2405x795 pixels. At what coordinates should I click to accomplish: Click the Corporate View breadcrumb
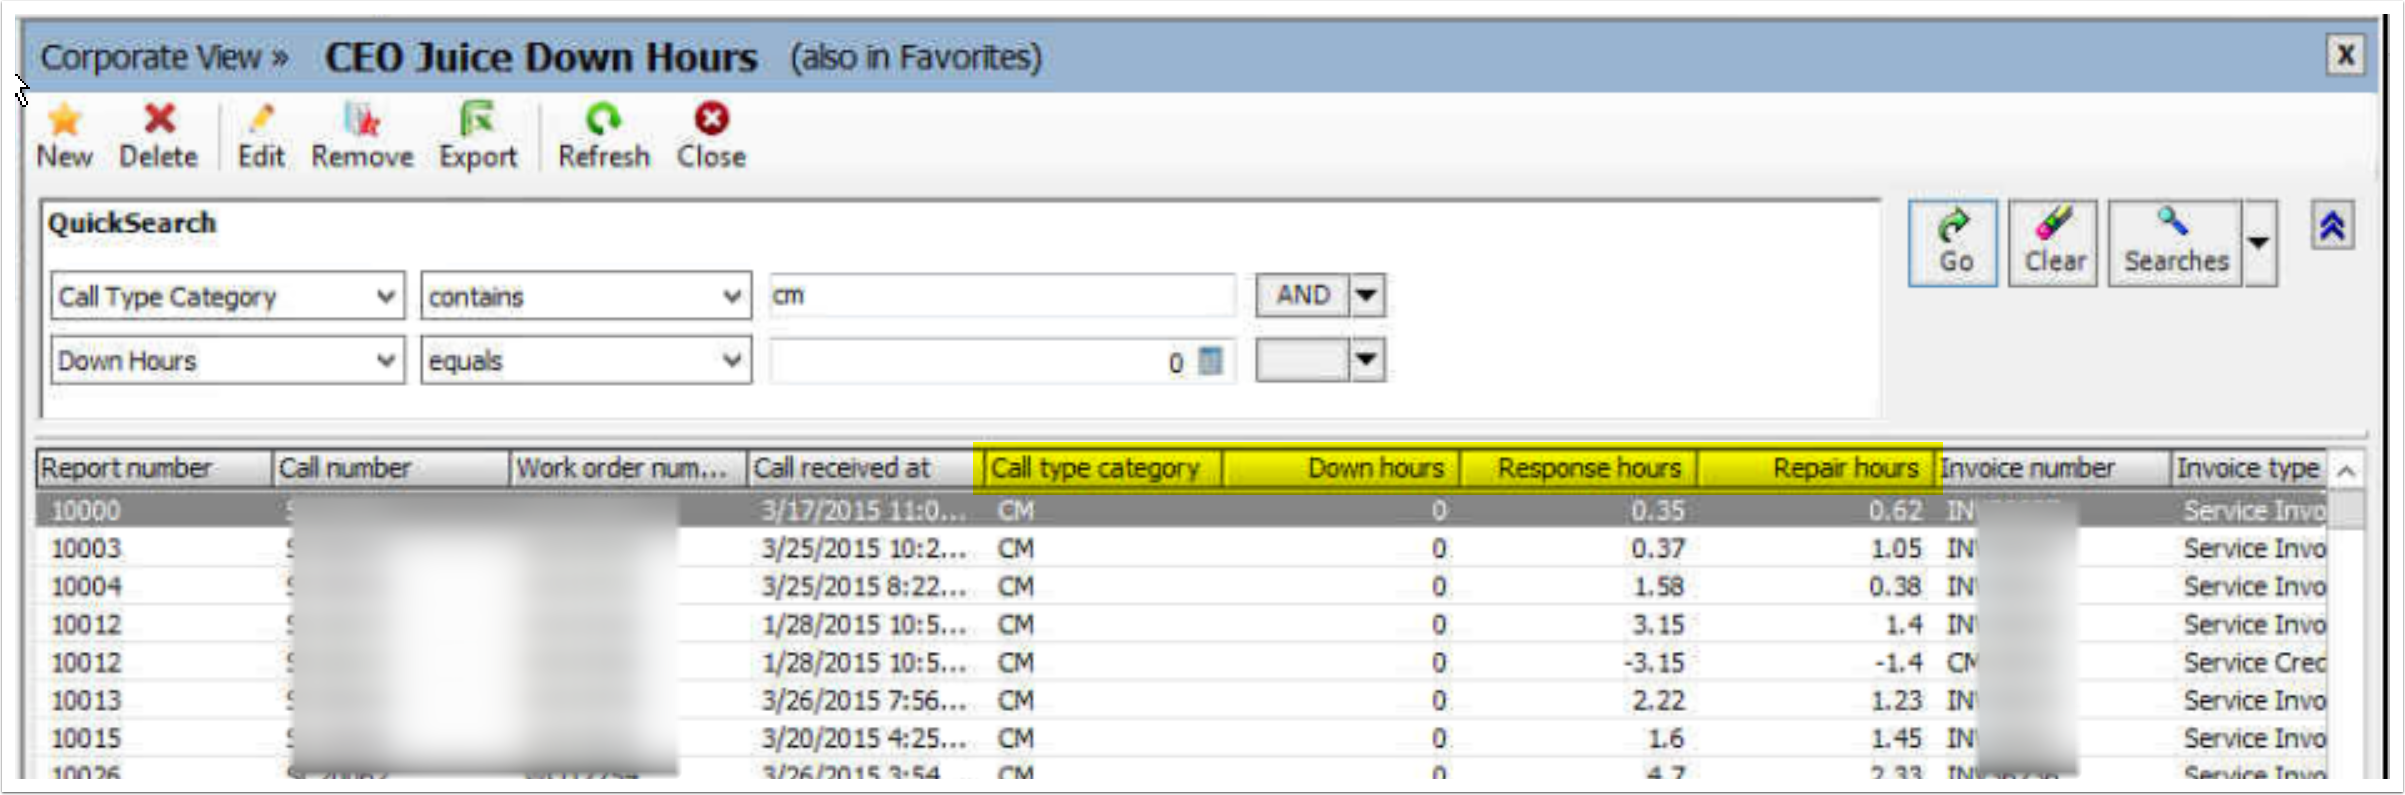pyautogui.click(x=151, y=57)
